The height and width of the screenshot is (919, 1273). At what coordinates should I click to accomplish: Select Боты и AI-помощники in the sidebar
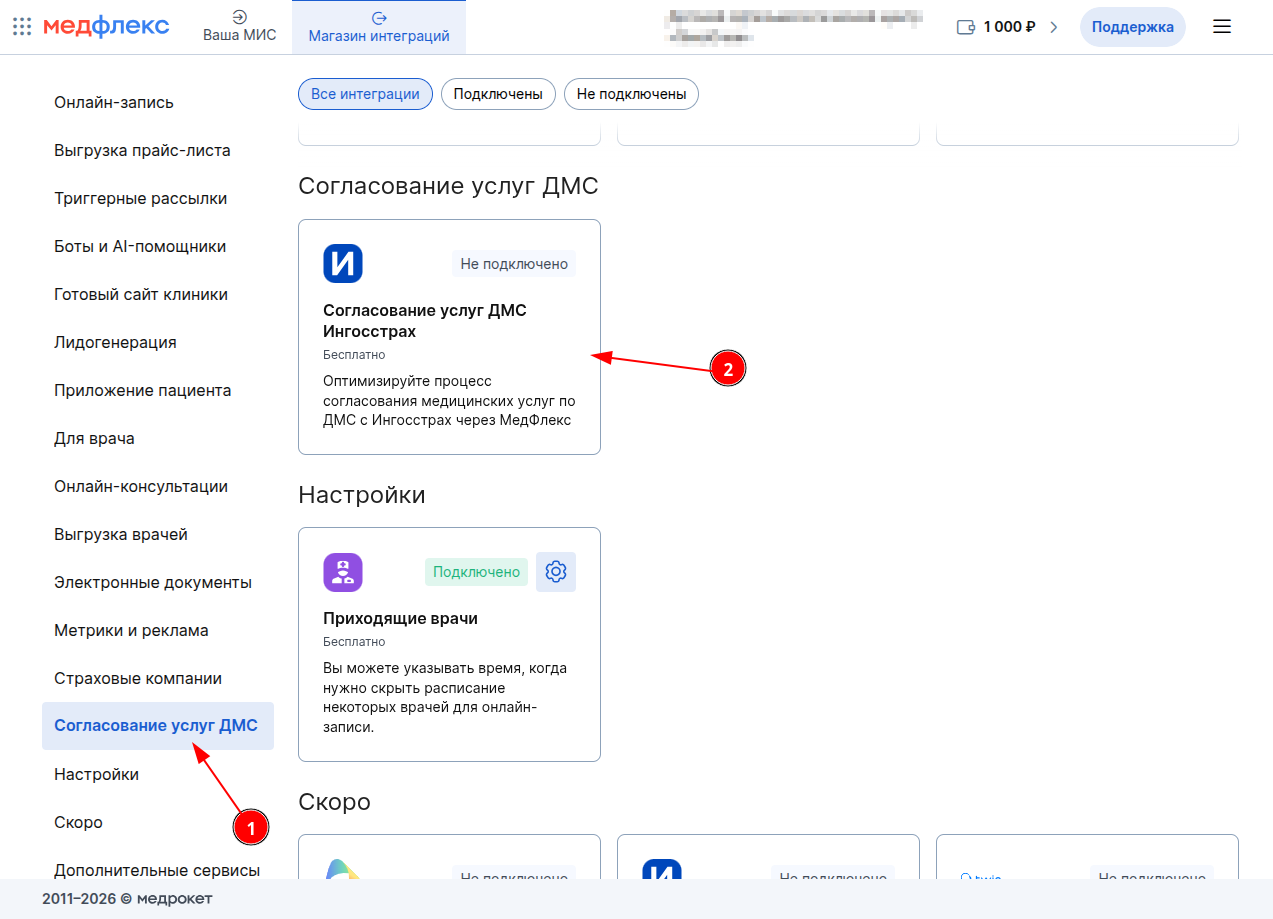click(x=140, y=246)
